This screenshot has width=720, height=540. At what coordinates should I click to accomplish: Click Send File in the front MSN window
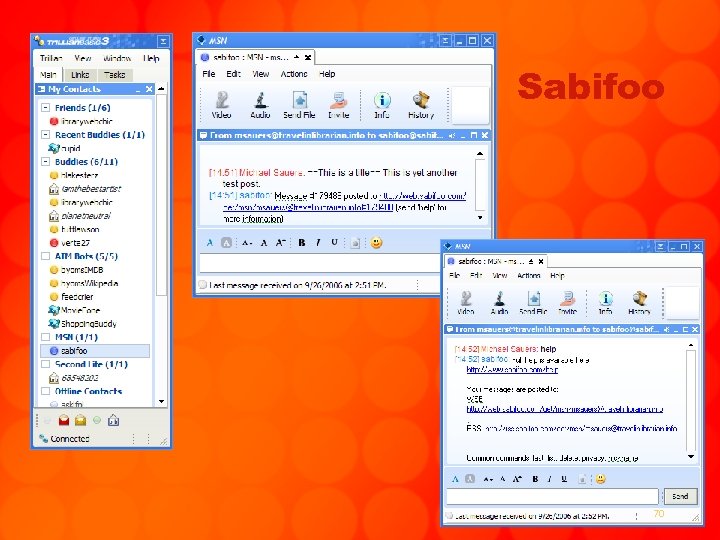click(x=533, y=303)
